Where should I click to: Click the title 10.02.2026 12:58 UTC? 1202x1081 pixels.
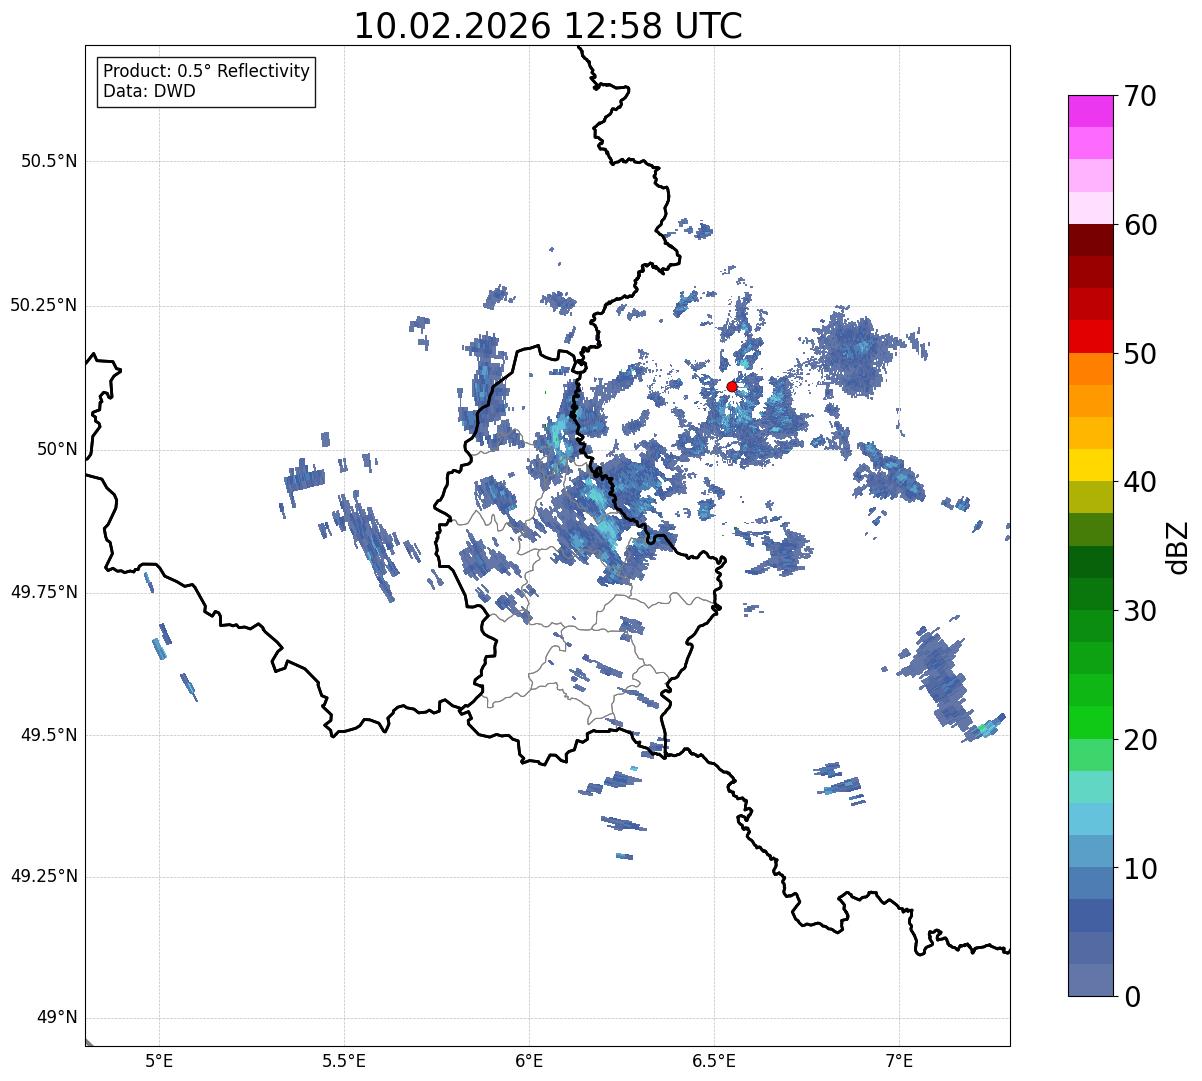548,26
